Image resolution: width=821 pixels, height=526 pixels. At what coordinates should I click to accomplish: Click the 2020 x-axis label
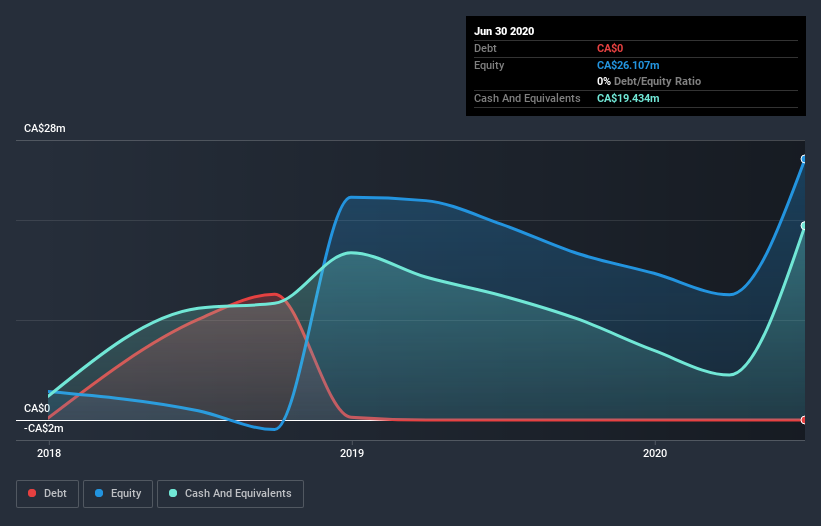(655, 453)
